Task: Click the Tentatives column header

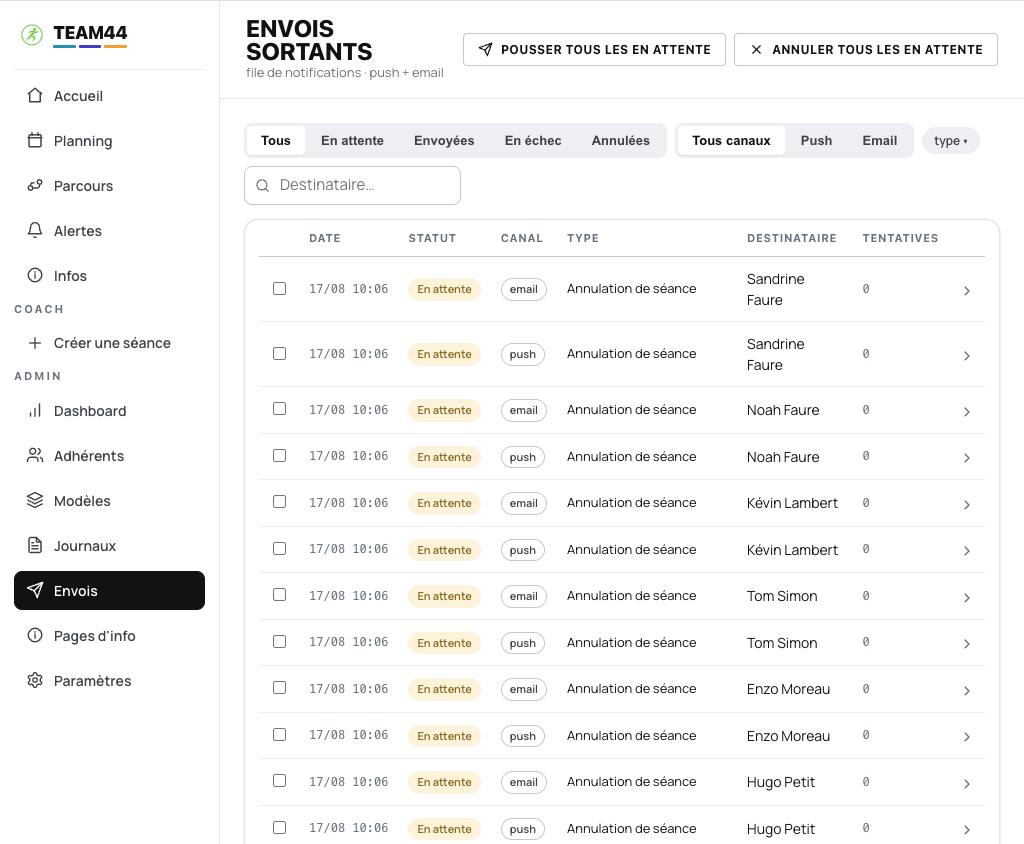Action: tap(900, 238)
